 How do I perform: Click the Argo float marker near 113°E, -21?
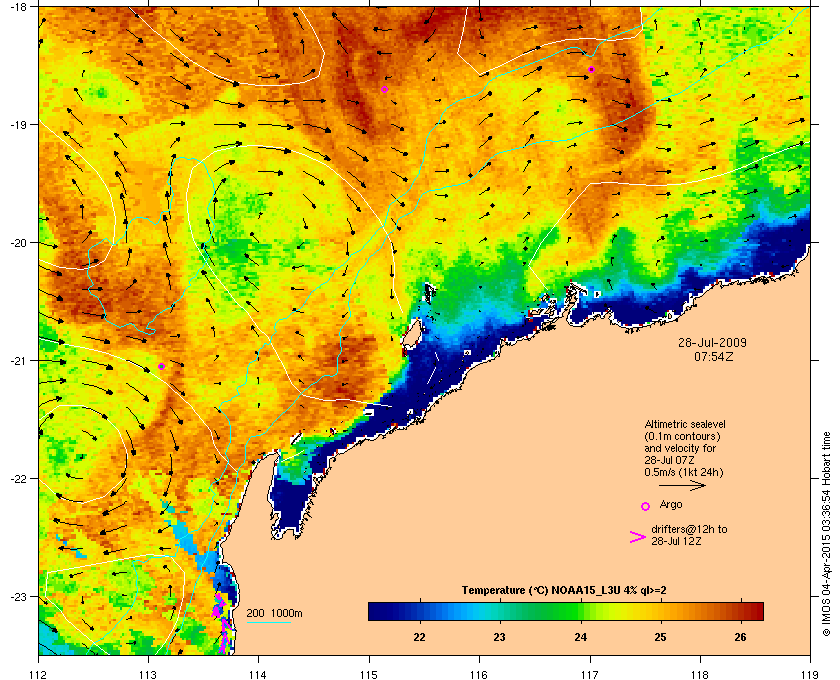161,367
